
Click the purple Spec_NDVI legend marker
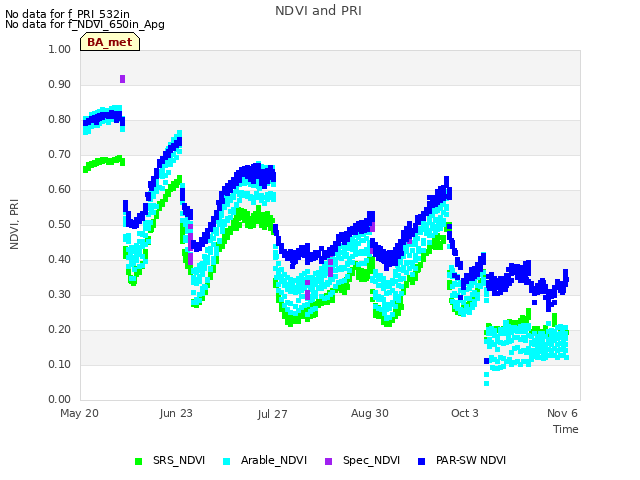tap(329, 461)
